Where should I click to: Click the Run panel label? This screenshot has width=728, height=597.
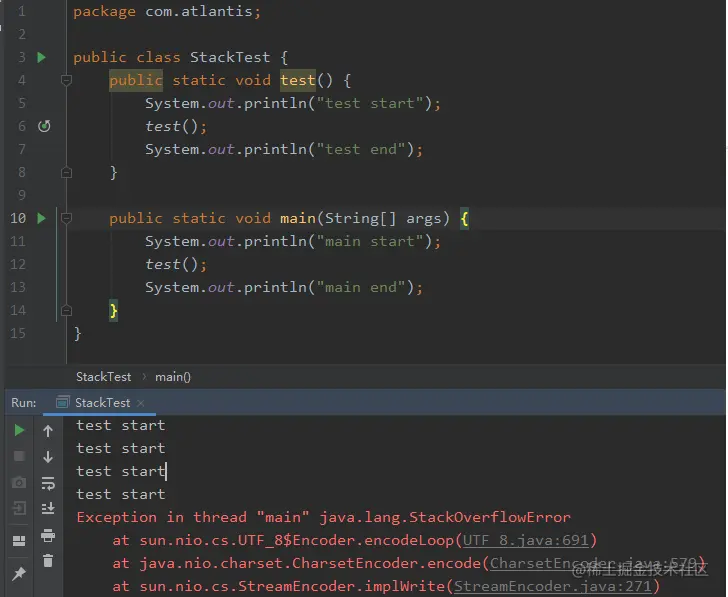(24, 402)
